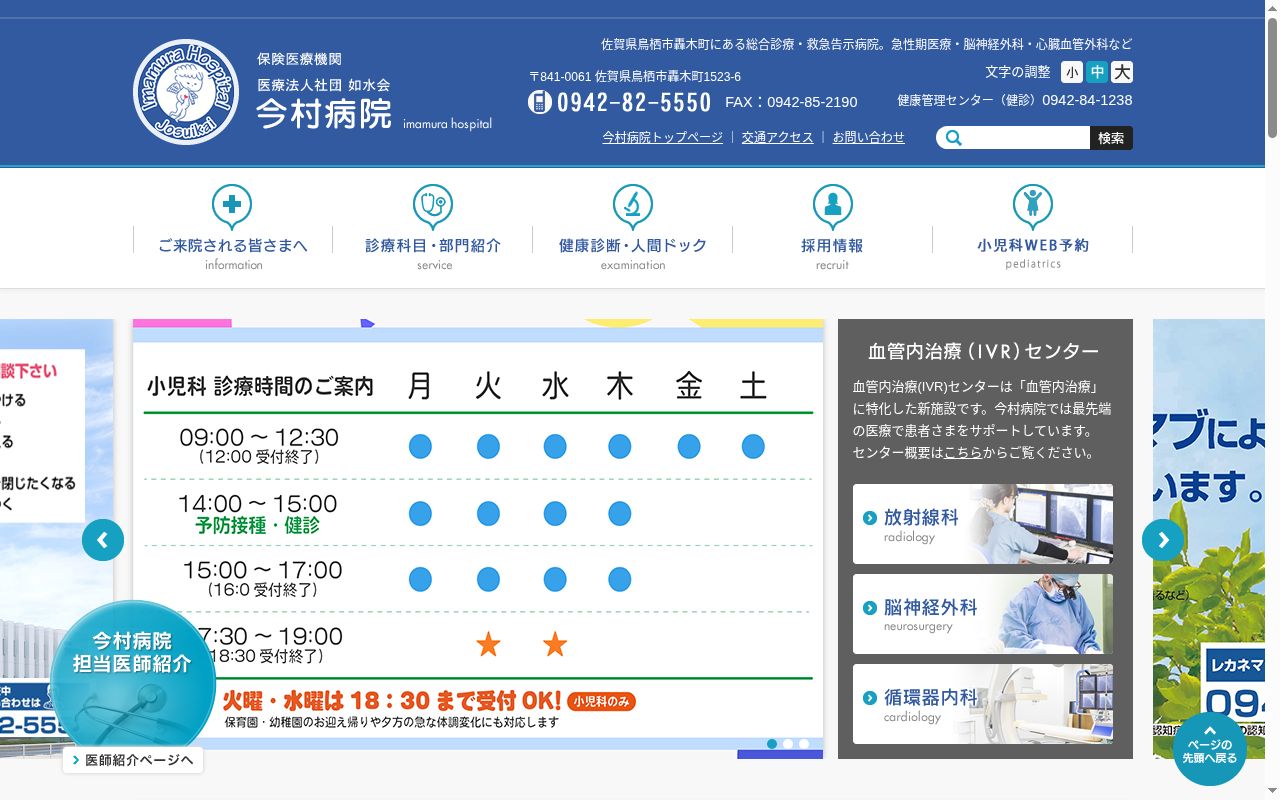Show the previous slide with the left arrow

103,540
